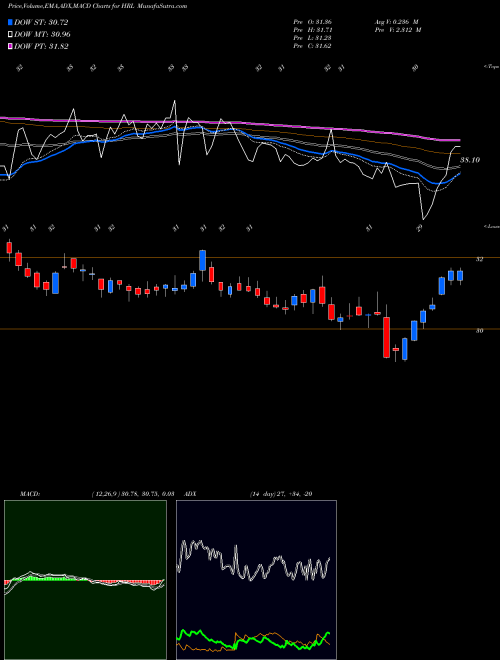Open the dark blue ADX chart panel
This screenshot has width=500, height=660.
(x=256, y=580)
